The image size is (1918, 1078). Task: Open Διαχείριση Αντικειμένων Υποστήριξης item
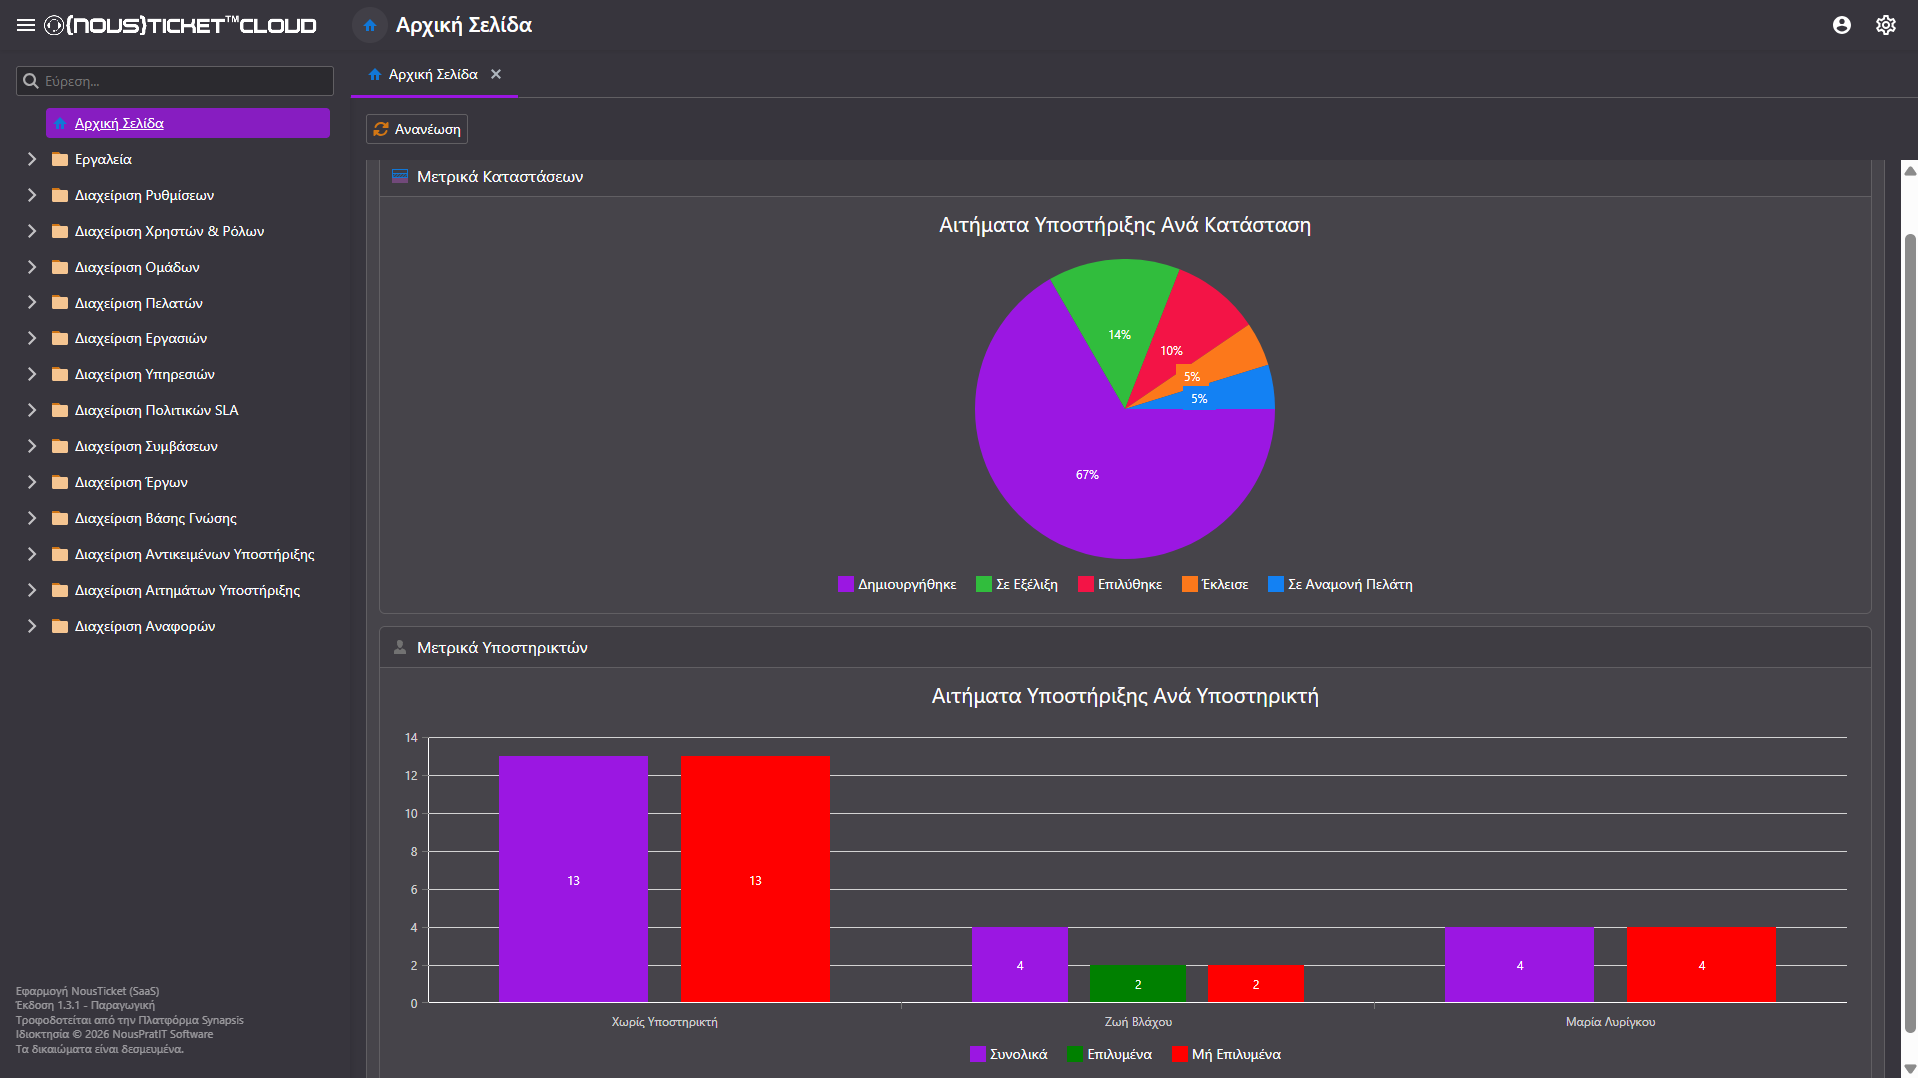pos(194,554)
